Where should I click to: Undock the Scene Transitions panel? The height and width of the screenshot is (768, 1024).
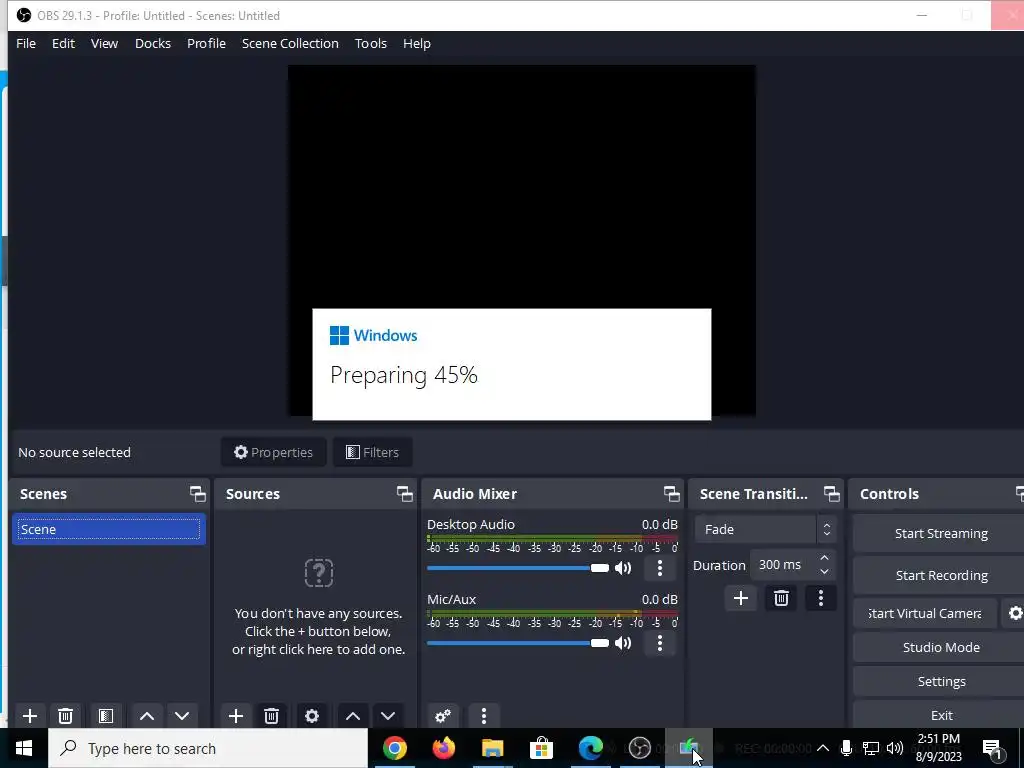[x=831, y=494]
